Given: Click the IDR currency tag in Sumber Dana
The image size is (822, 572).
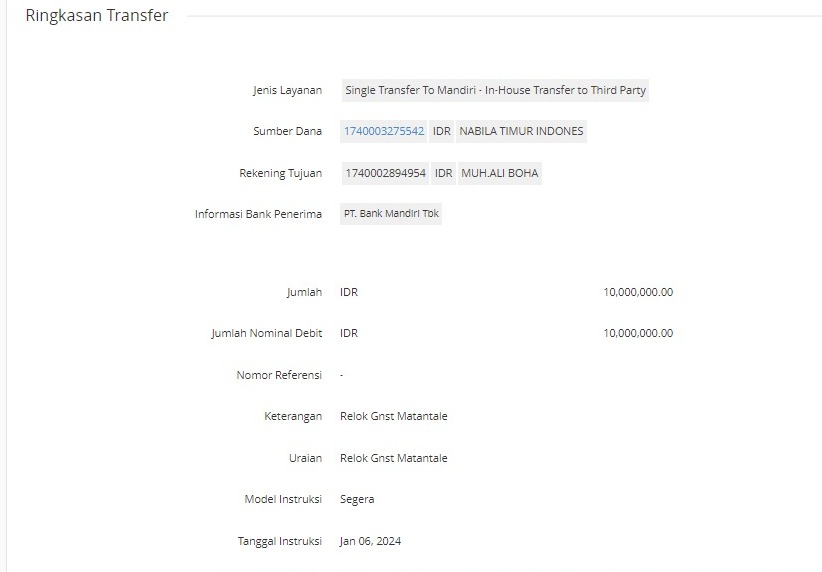Looking at the screenshot, I should pos(441,131).
